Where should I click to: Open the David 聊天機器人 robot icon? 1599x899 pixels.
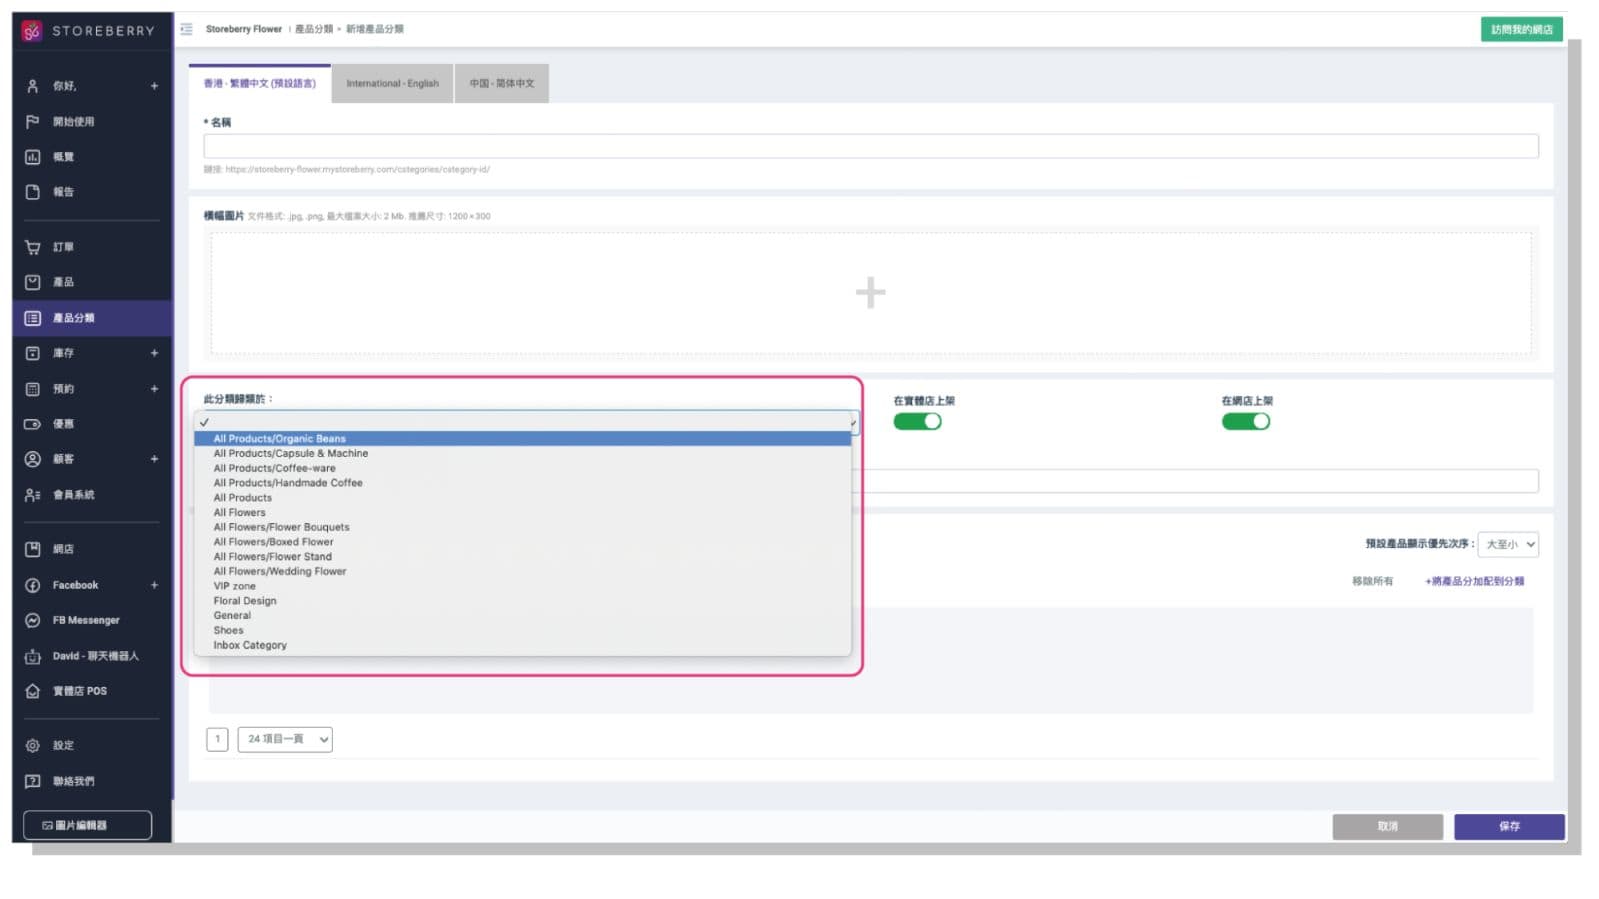[32, 656]
